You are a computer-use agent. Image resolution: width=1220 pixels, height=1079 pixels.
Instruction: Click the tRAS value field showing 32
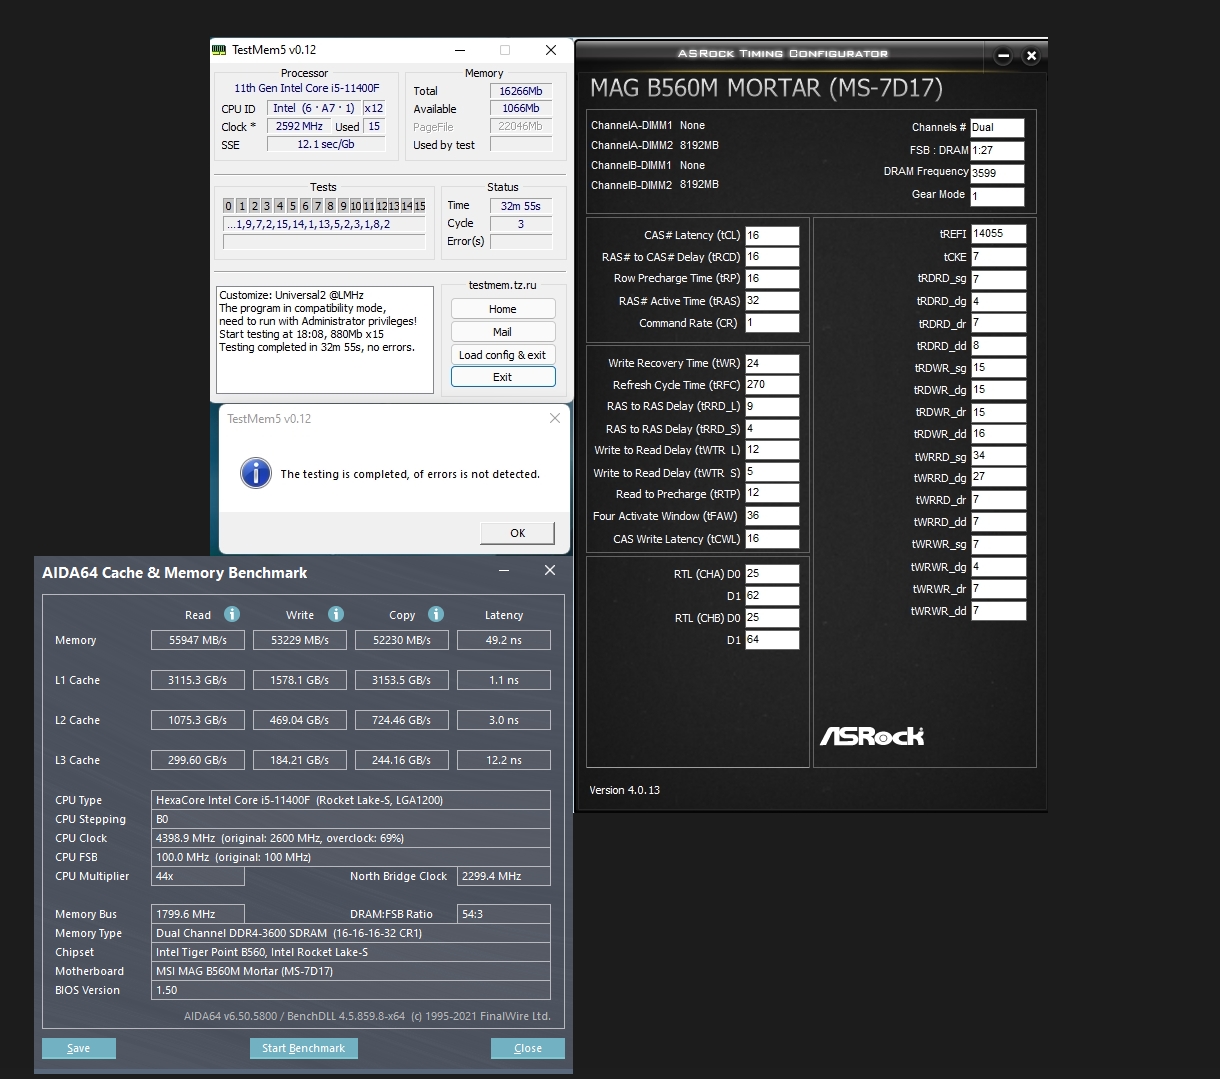[772, 301]
